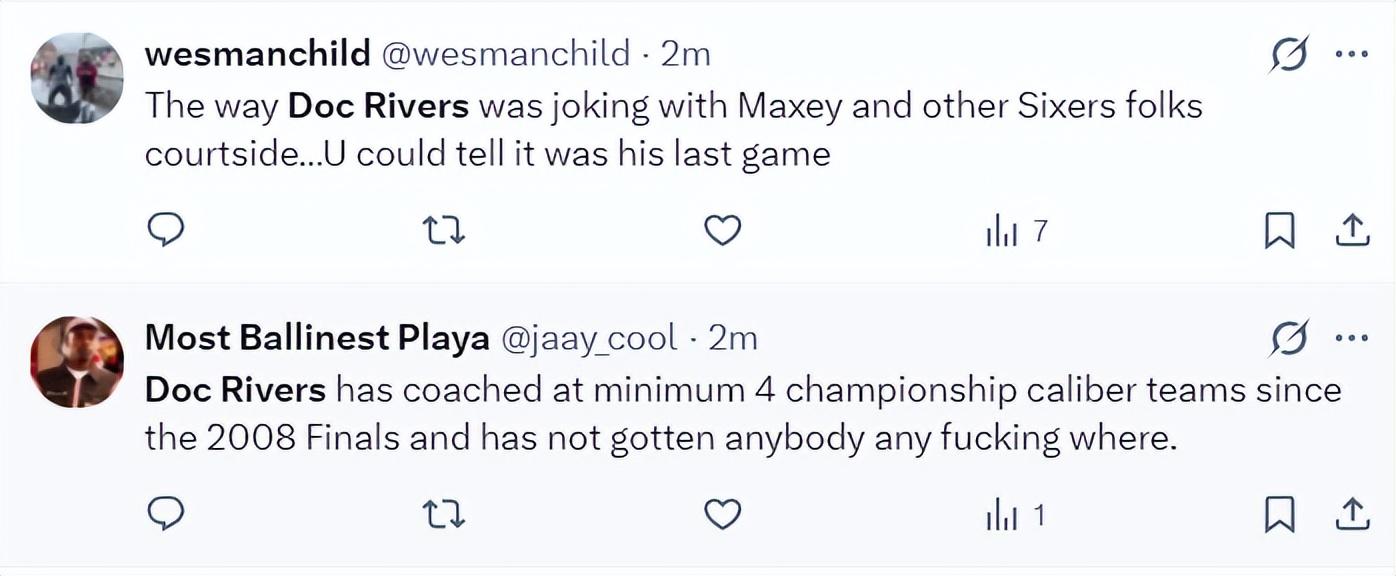This screenshot has width=1396, height=576.
Task: Retweet Most Ballinest Playa's tweet
Action: 444,515
